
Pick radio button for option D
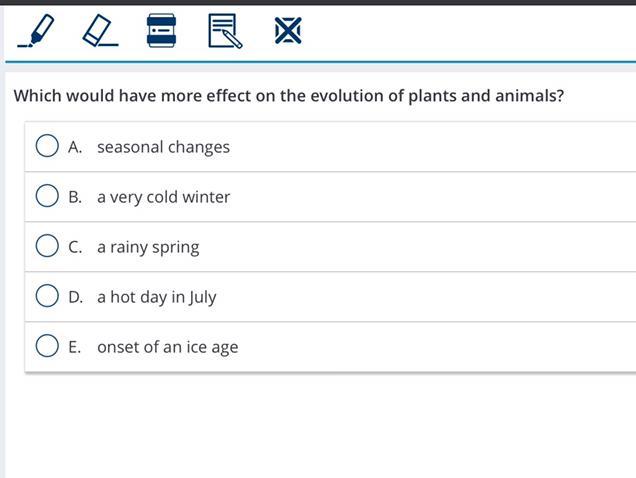pos(47,296)
